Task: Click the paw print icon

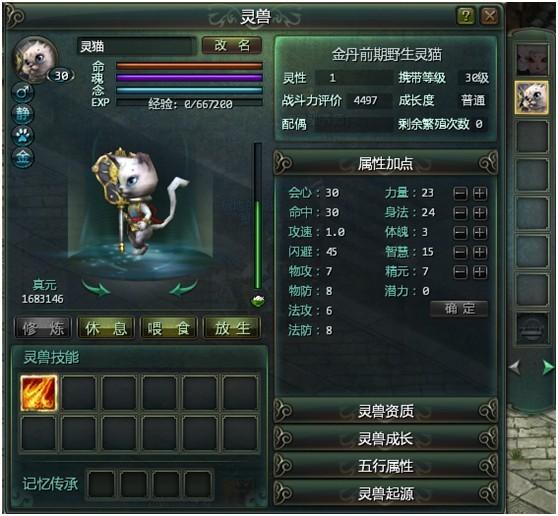Action: click(x=23, y=136)
